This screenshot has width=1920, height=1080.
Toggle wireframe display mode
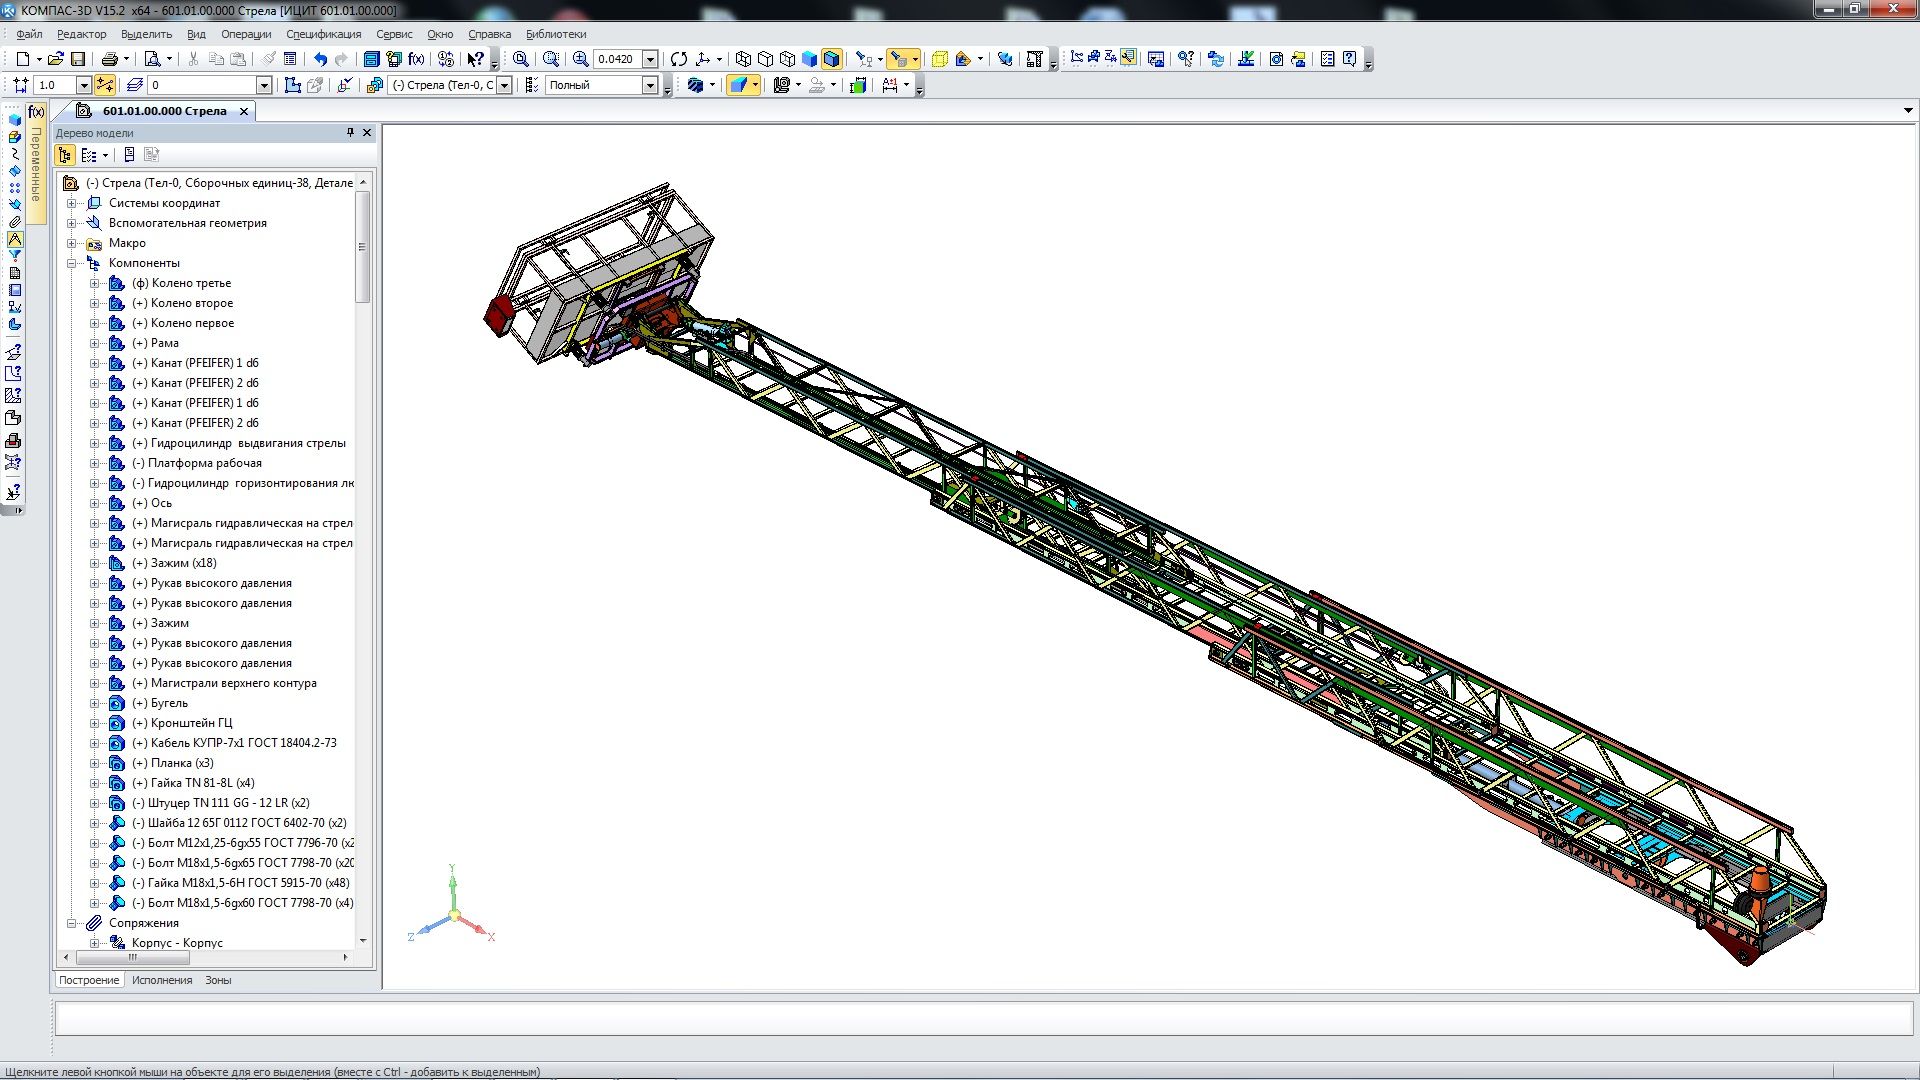[x=743, y=59]
